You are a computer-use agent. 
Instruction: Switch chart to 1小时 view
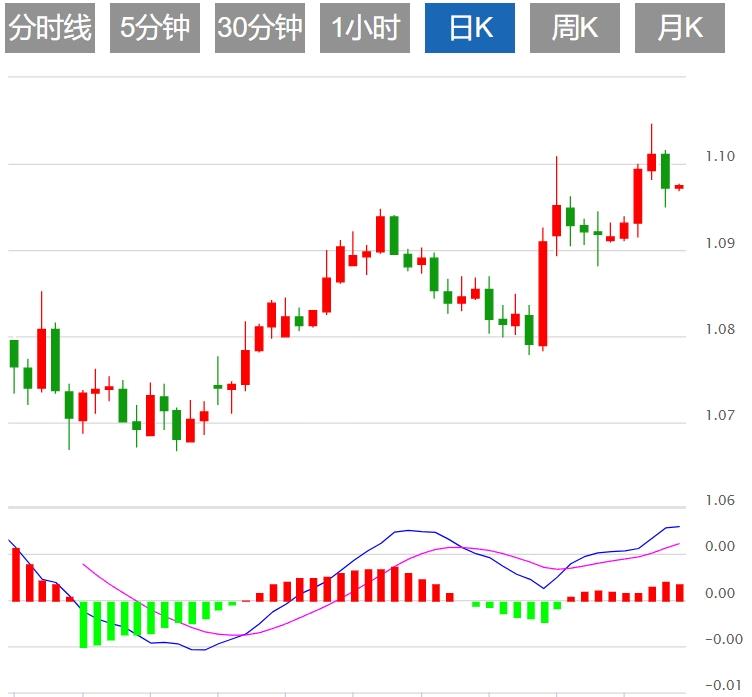[365, 28]
